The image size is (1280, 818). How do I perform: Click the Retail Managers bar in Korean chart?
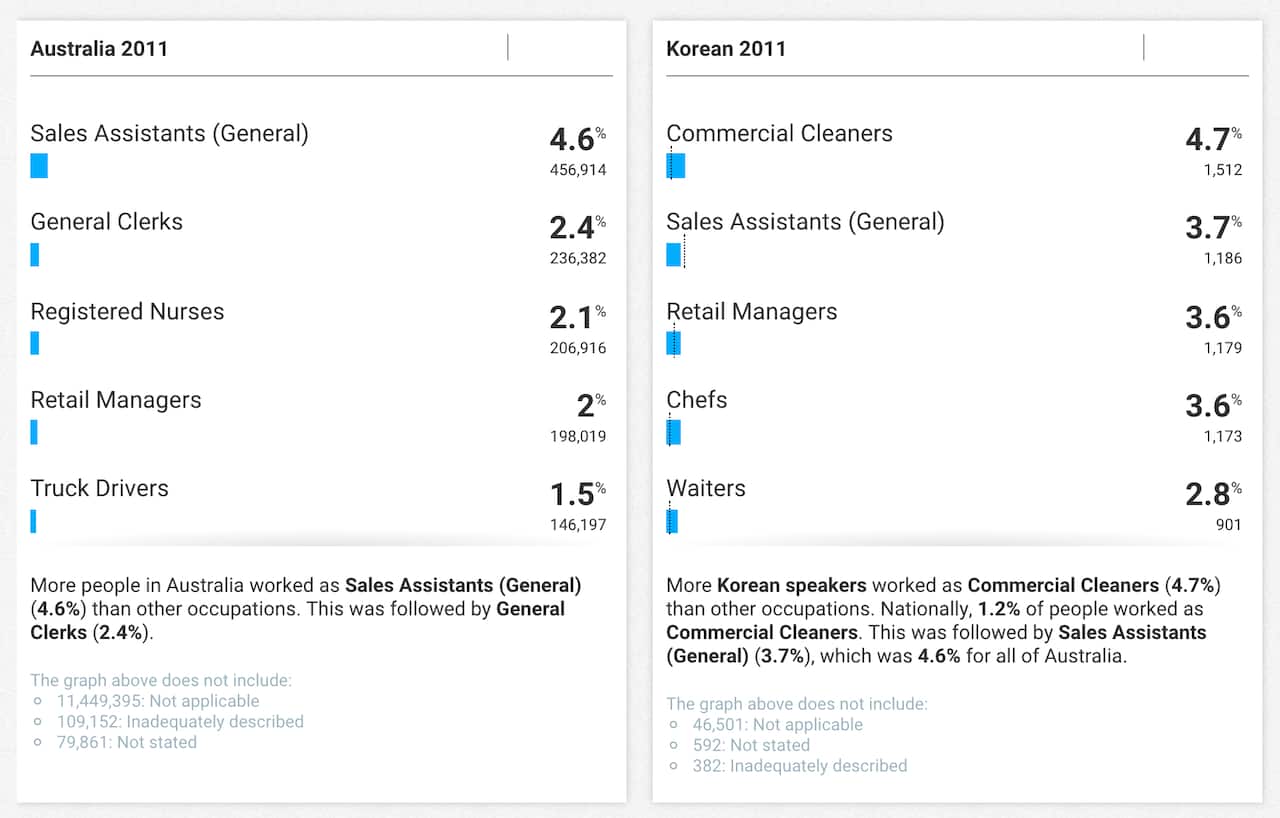click(x=673, y=343)
